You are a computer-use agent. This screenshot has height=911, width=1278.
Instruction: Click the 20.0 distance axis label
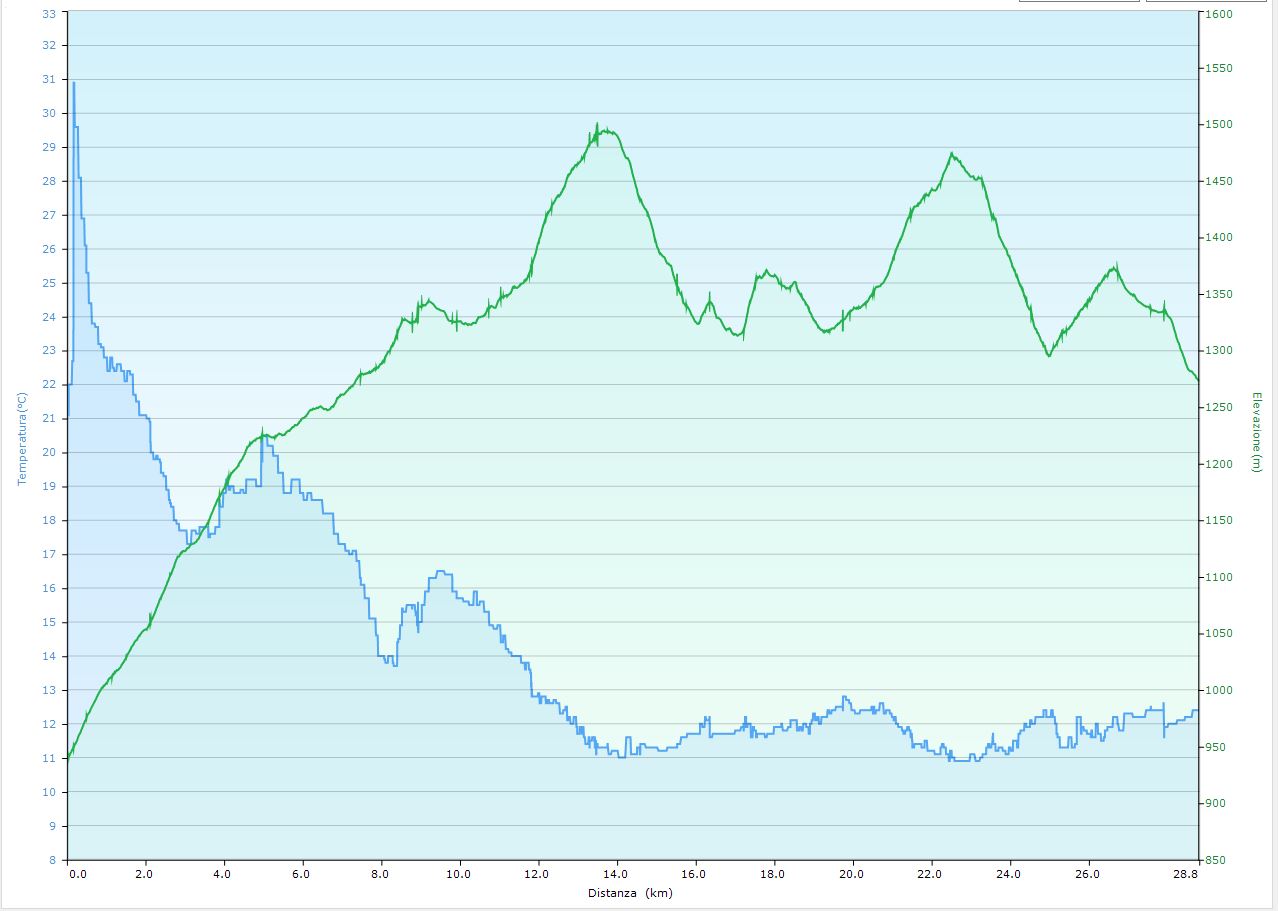[852, 874]
